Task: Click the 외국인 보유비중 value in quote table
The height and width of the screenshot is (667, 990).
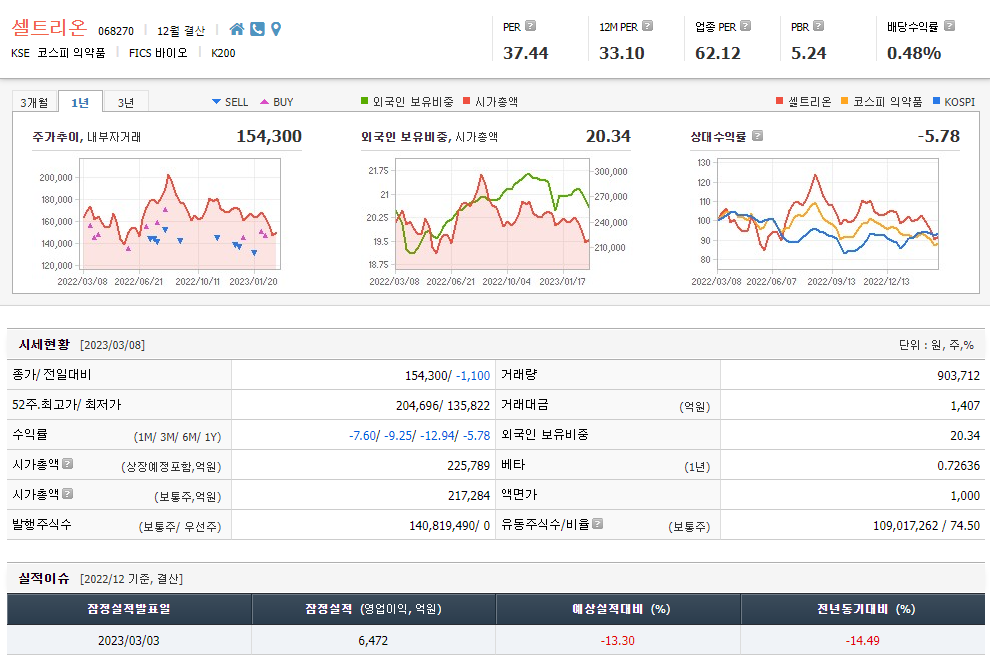Action: 965,436
